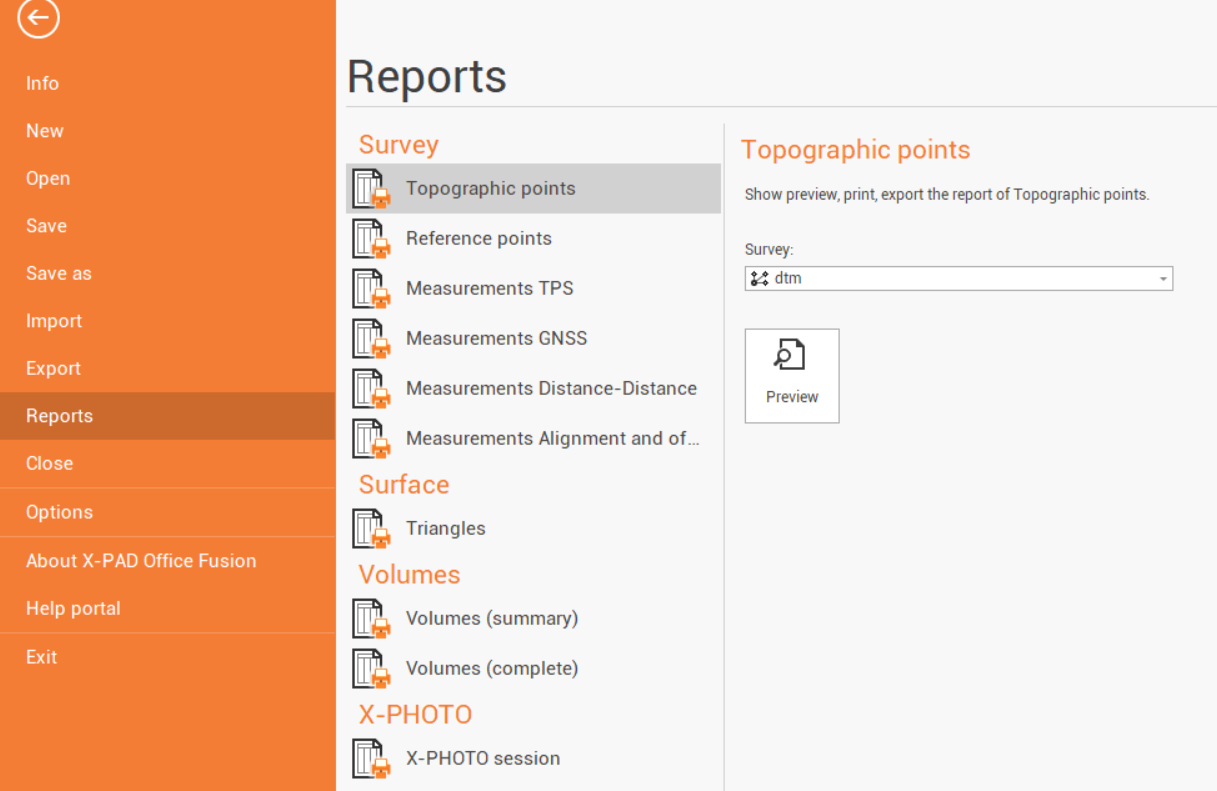Click the Measurements GNSS report icon
This screenshot has height=791, width=1217.
(371, 339)
